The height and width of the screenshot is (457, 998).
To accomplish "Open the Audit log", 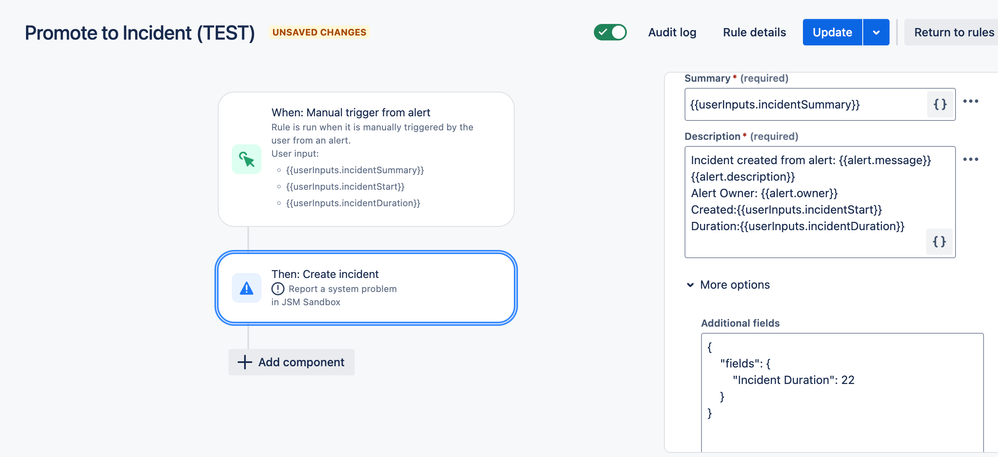I will click(672, 32).
